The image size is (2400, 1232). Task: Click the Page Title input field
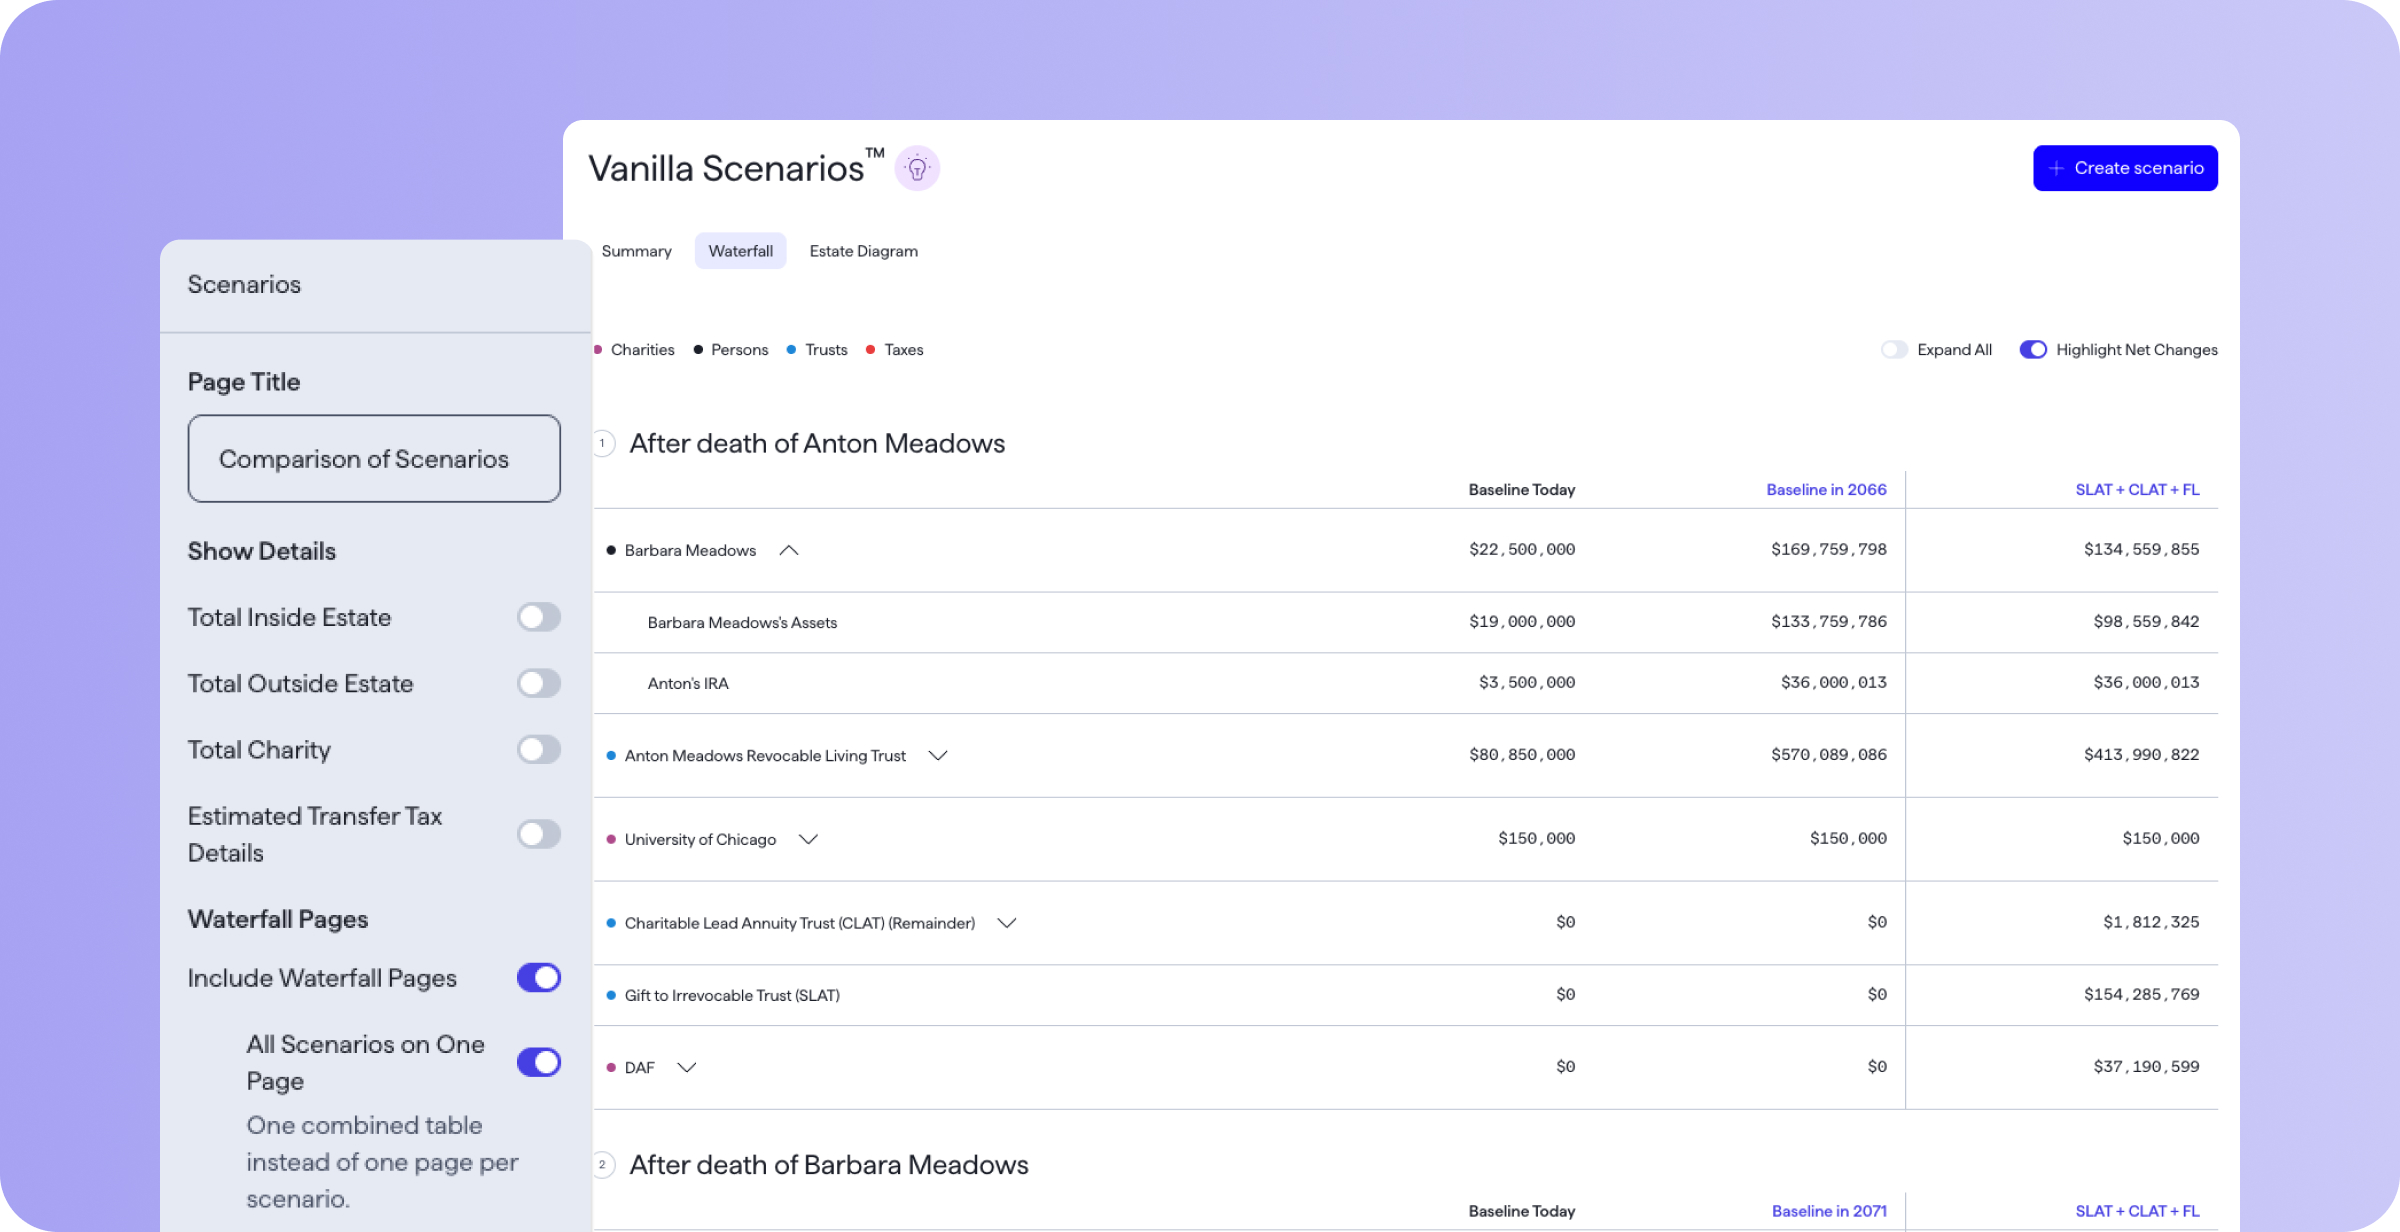pyautogui.click(x=374, y=459)
